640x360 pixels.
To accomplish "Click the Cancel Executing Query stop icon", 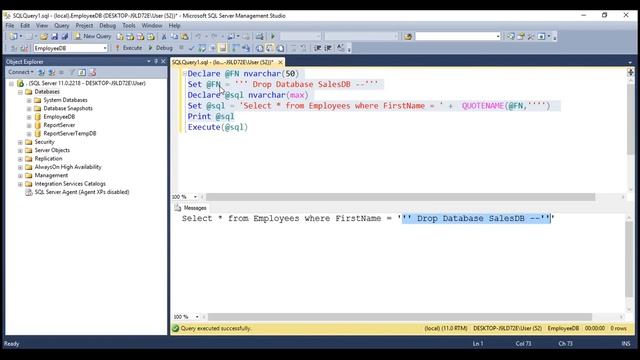I will (181, 48).
